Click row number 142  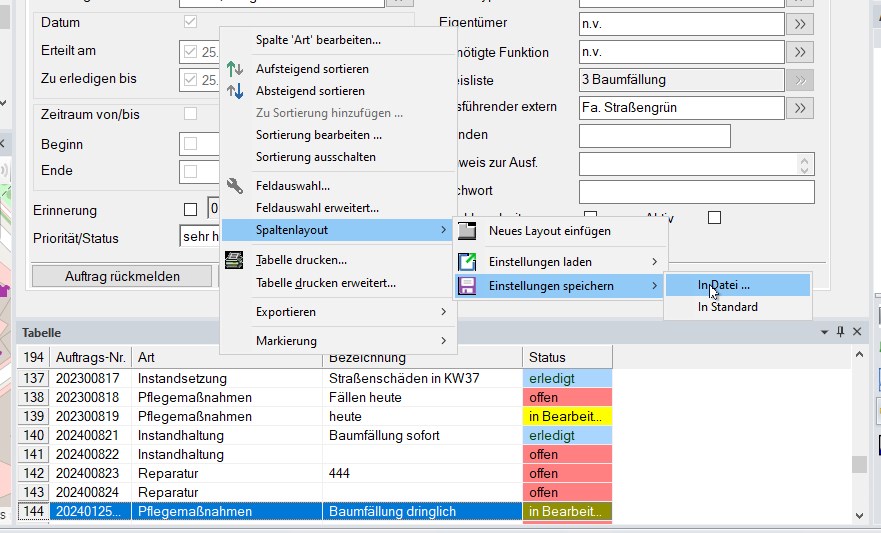34,473
